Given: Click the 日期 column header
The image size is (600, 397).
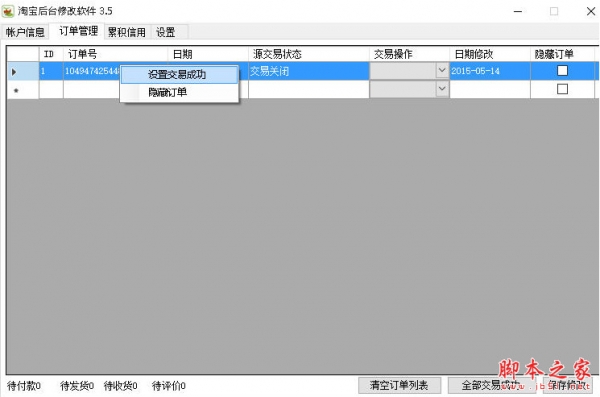Looking at the screenshot, I should point(208,54).
